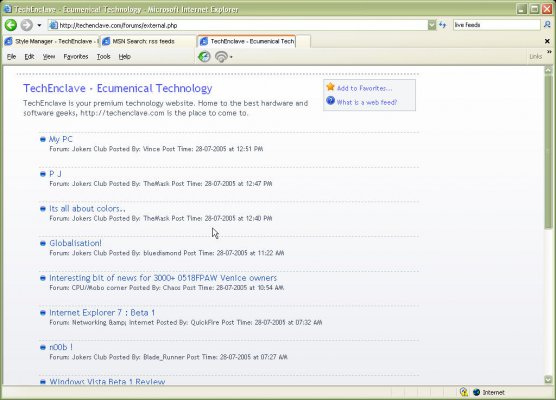Open 'Windows Vista Beta 1 Review' item
556x400 pixels.
[107, 382]
